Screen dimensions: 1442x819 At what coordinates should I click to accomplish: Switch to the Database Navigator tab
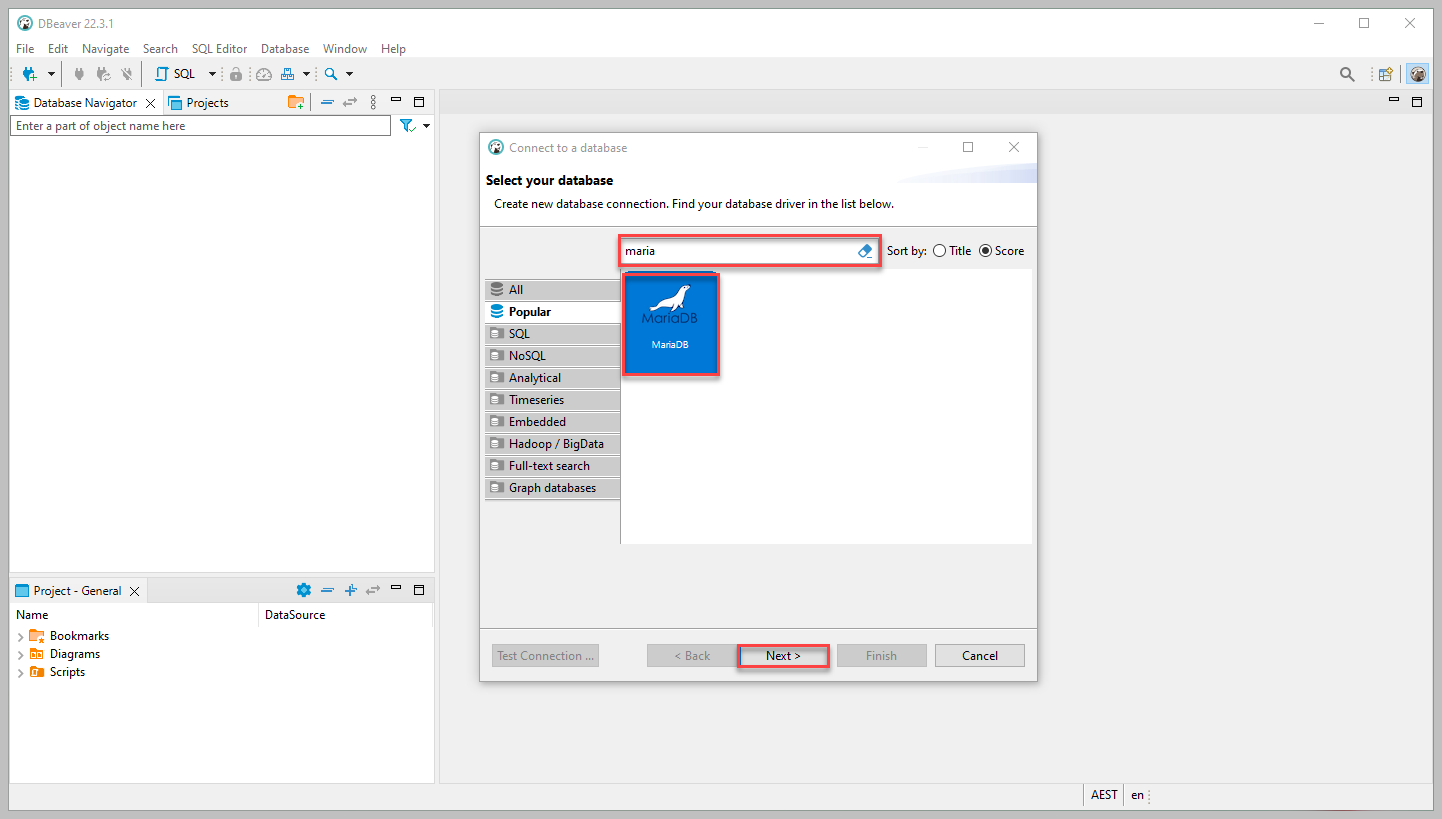coord(85,103)
